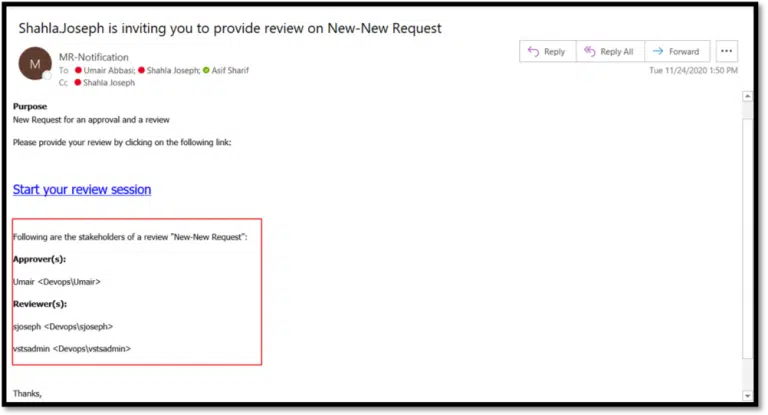
Task: Click the Reply button
Action: pyautogui.click(x=545, y=51)
